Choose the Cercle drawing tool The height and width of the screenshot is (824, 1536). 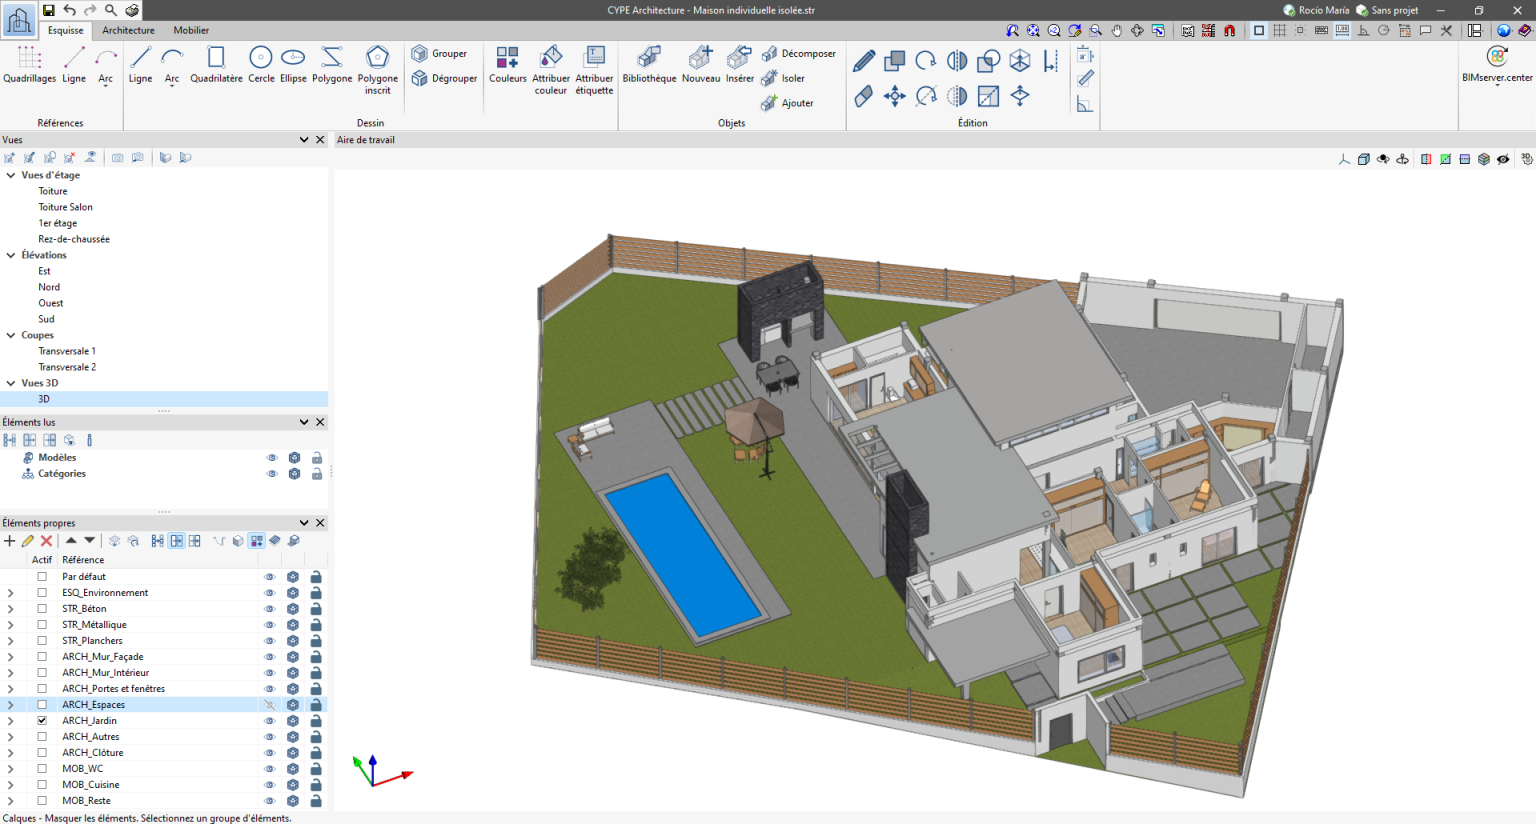tap(261, 64)
